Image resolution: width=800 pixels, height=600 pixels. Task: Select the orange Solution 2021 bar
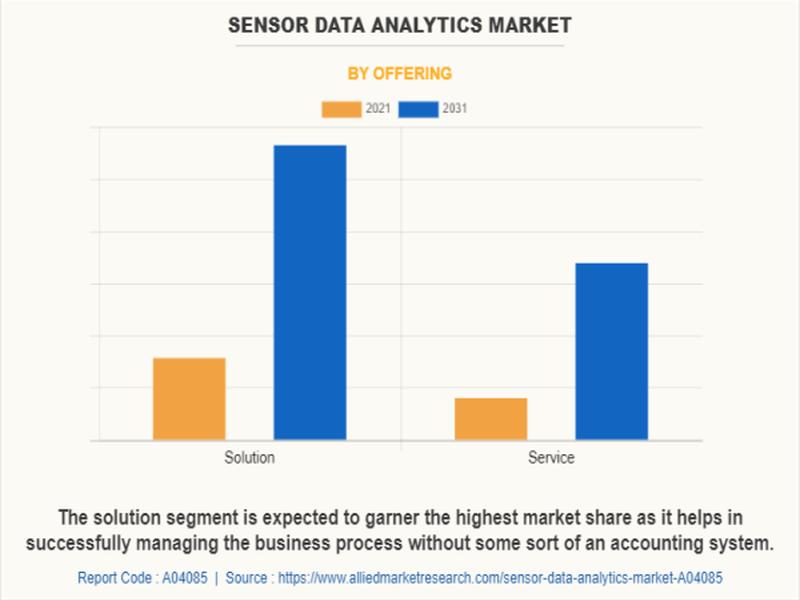[189, 399]
